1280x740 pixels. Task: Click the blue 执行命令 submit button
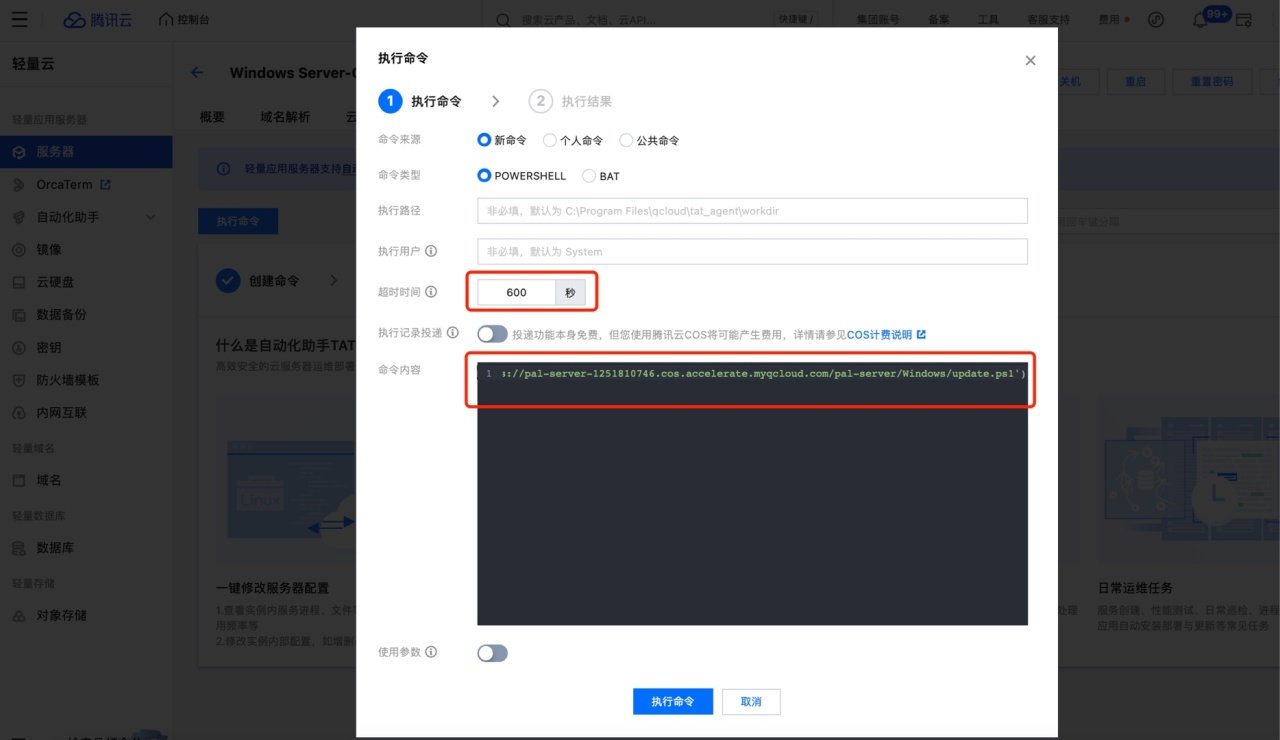(673, 701)
